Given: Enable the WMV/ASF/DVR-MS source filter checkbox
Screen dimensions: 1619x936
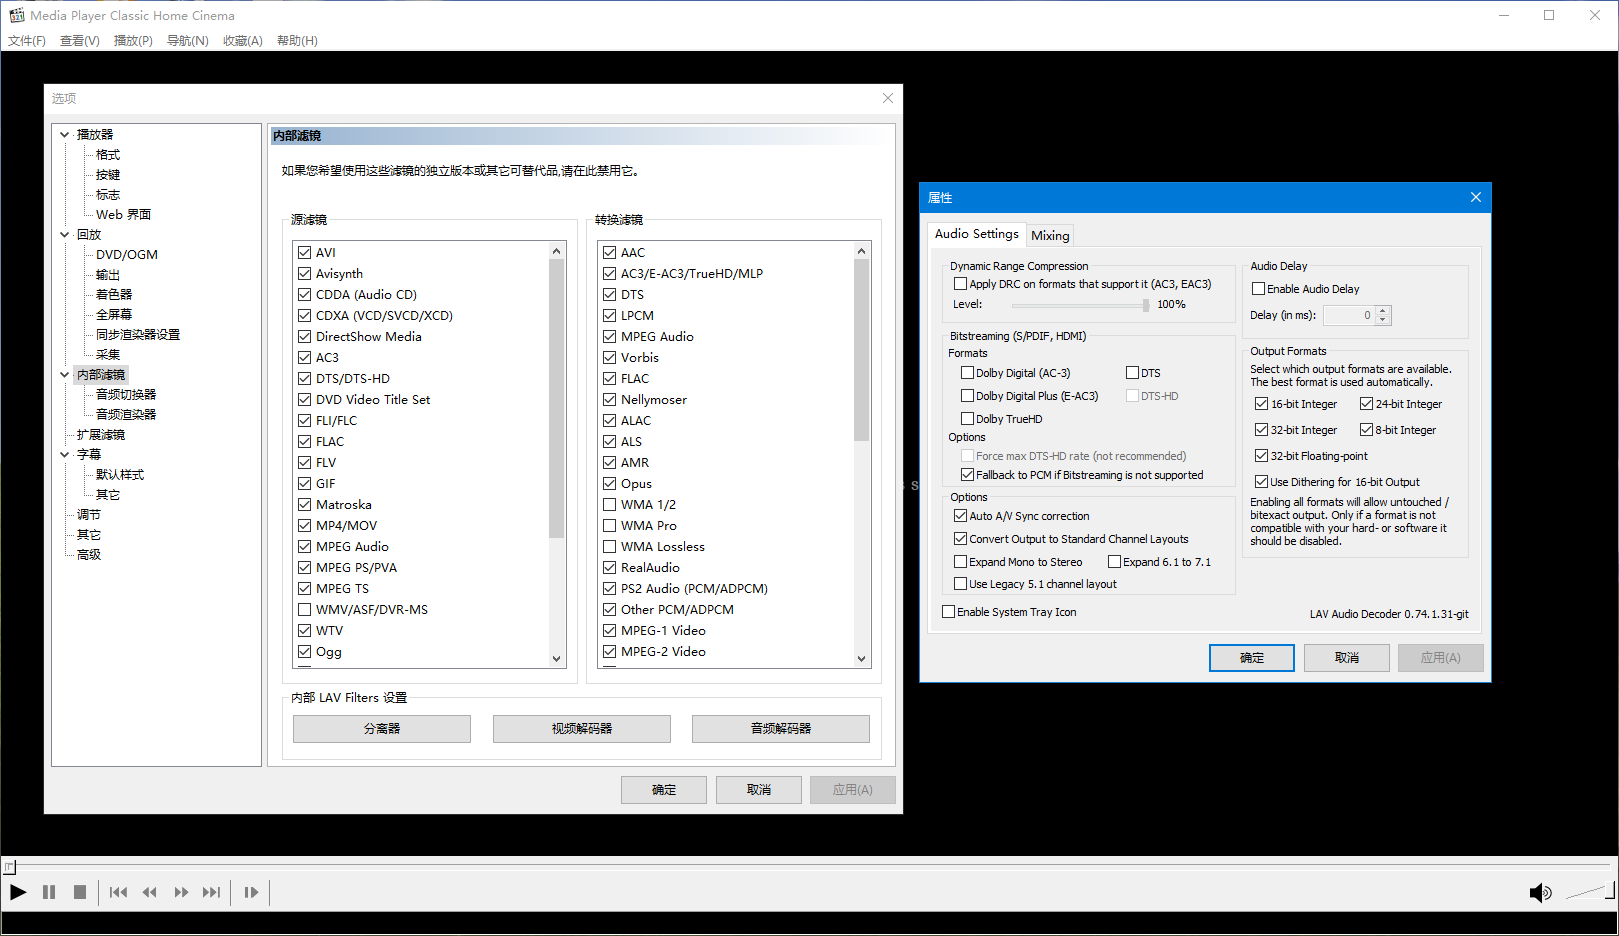Looking at the screenshot, I should click(305, 609).
